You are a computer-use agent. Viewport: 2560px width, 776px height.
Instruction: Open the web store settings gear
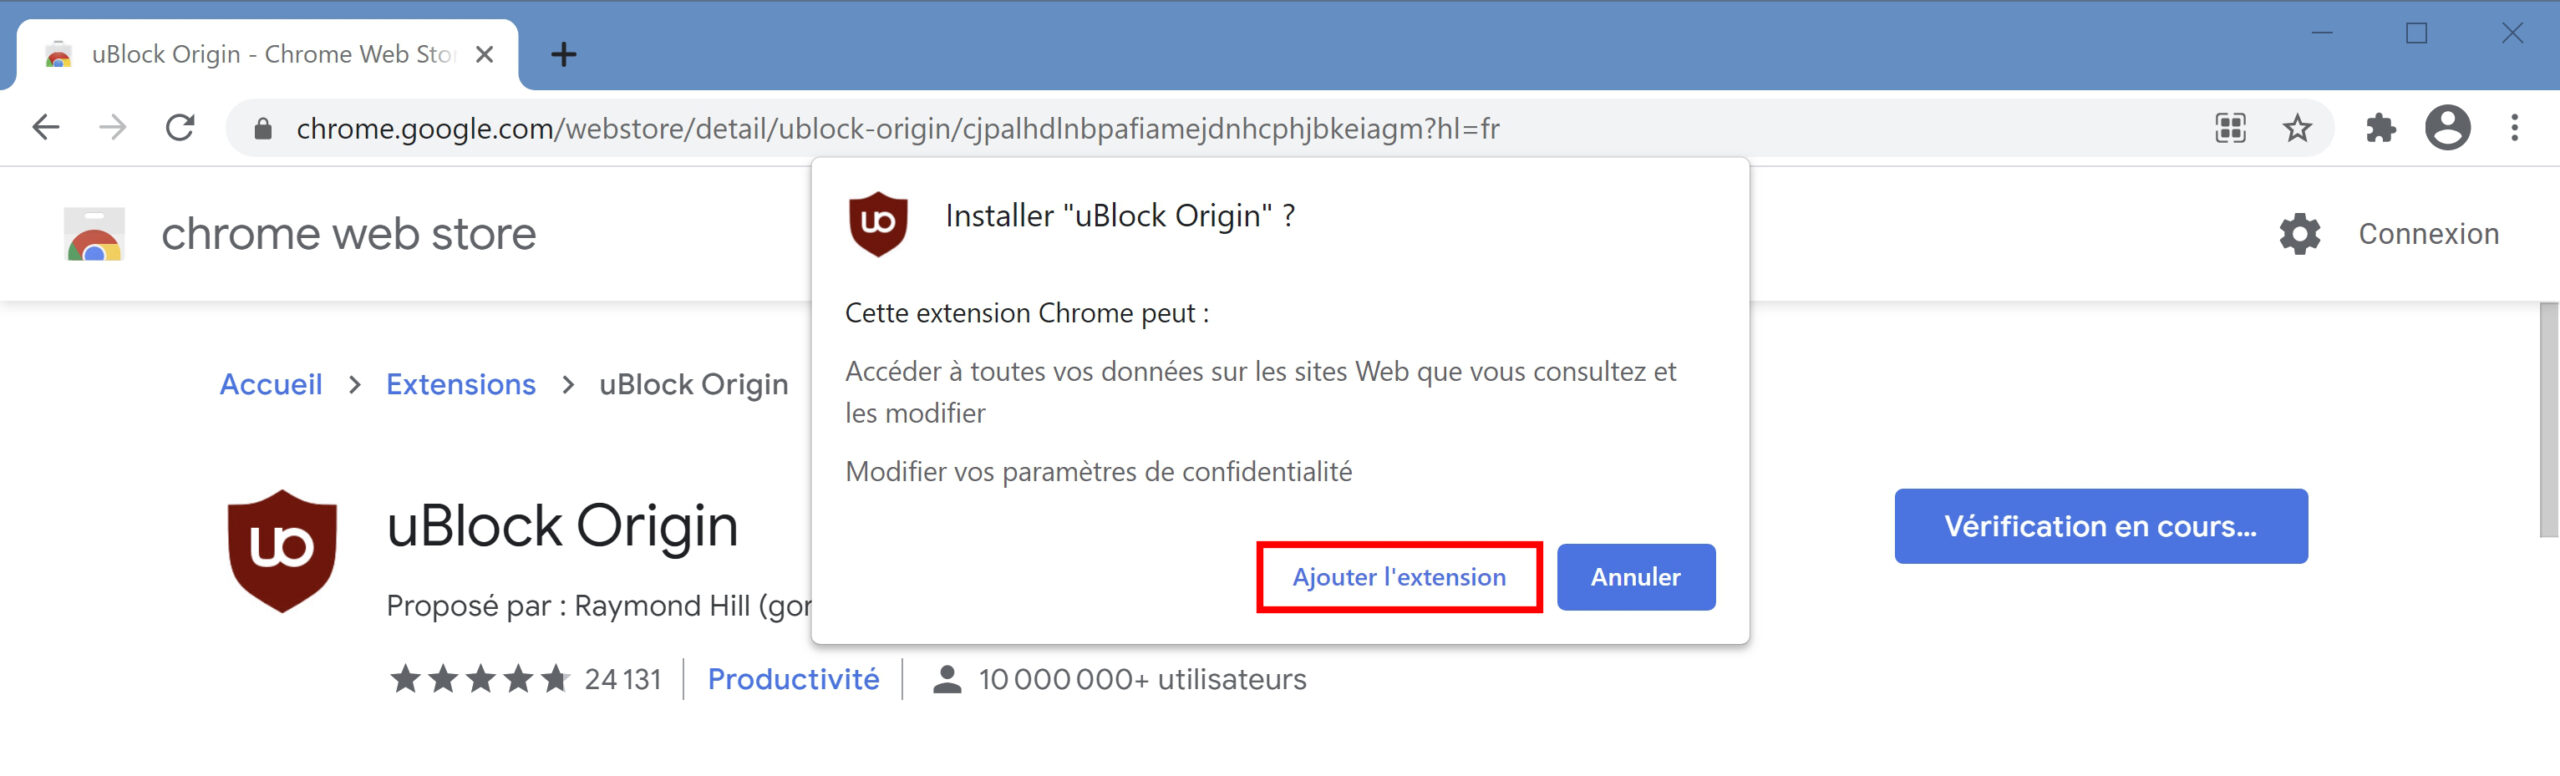(2299, 234)
